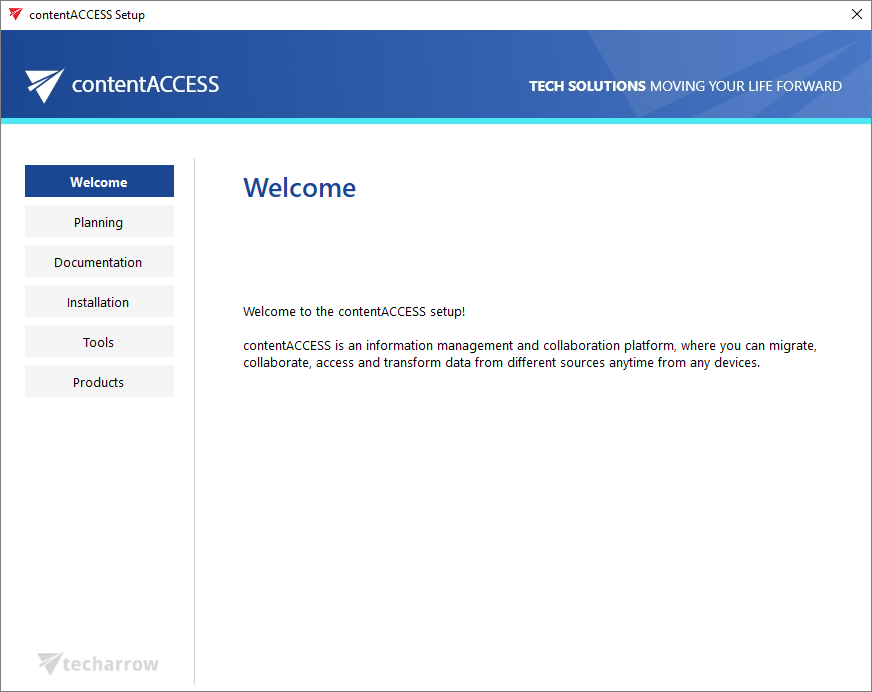Click the platform description paragraph
Viewport: 872px width, 692px height.
pyautogui.click(x=529, y=354)
